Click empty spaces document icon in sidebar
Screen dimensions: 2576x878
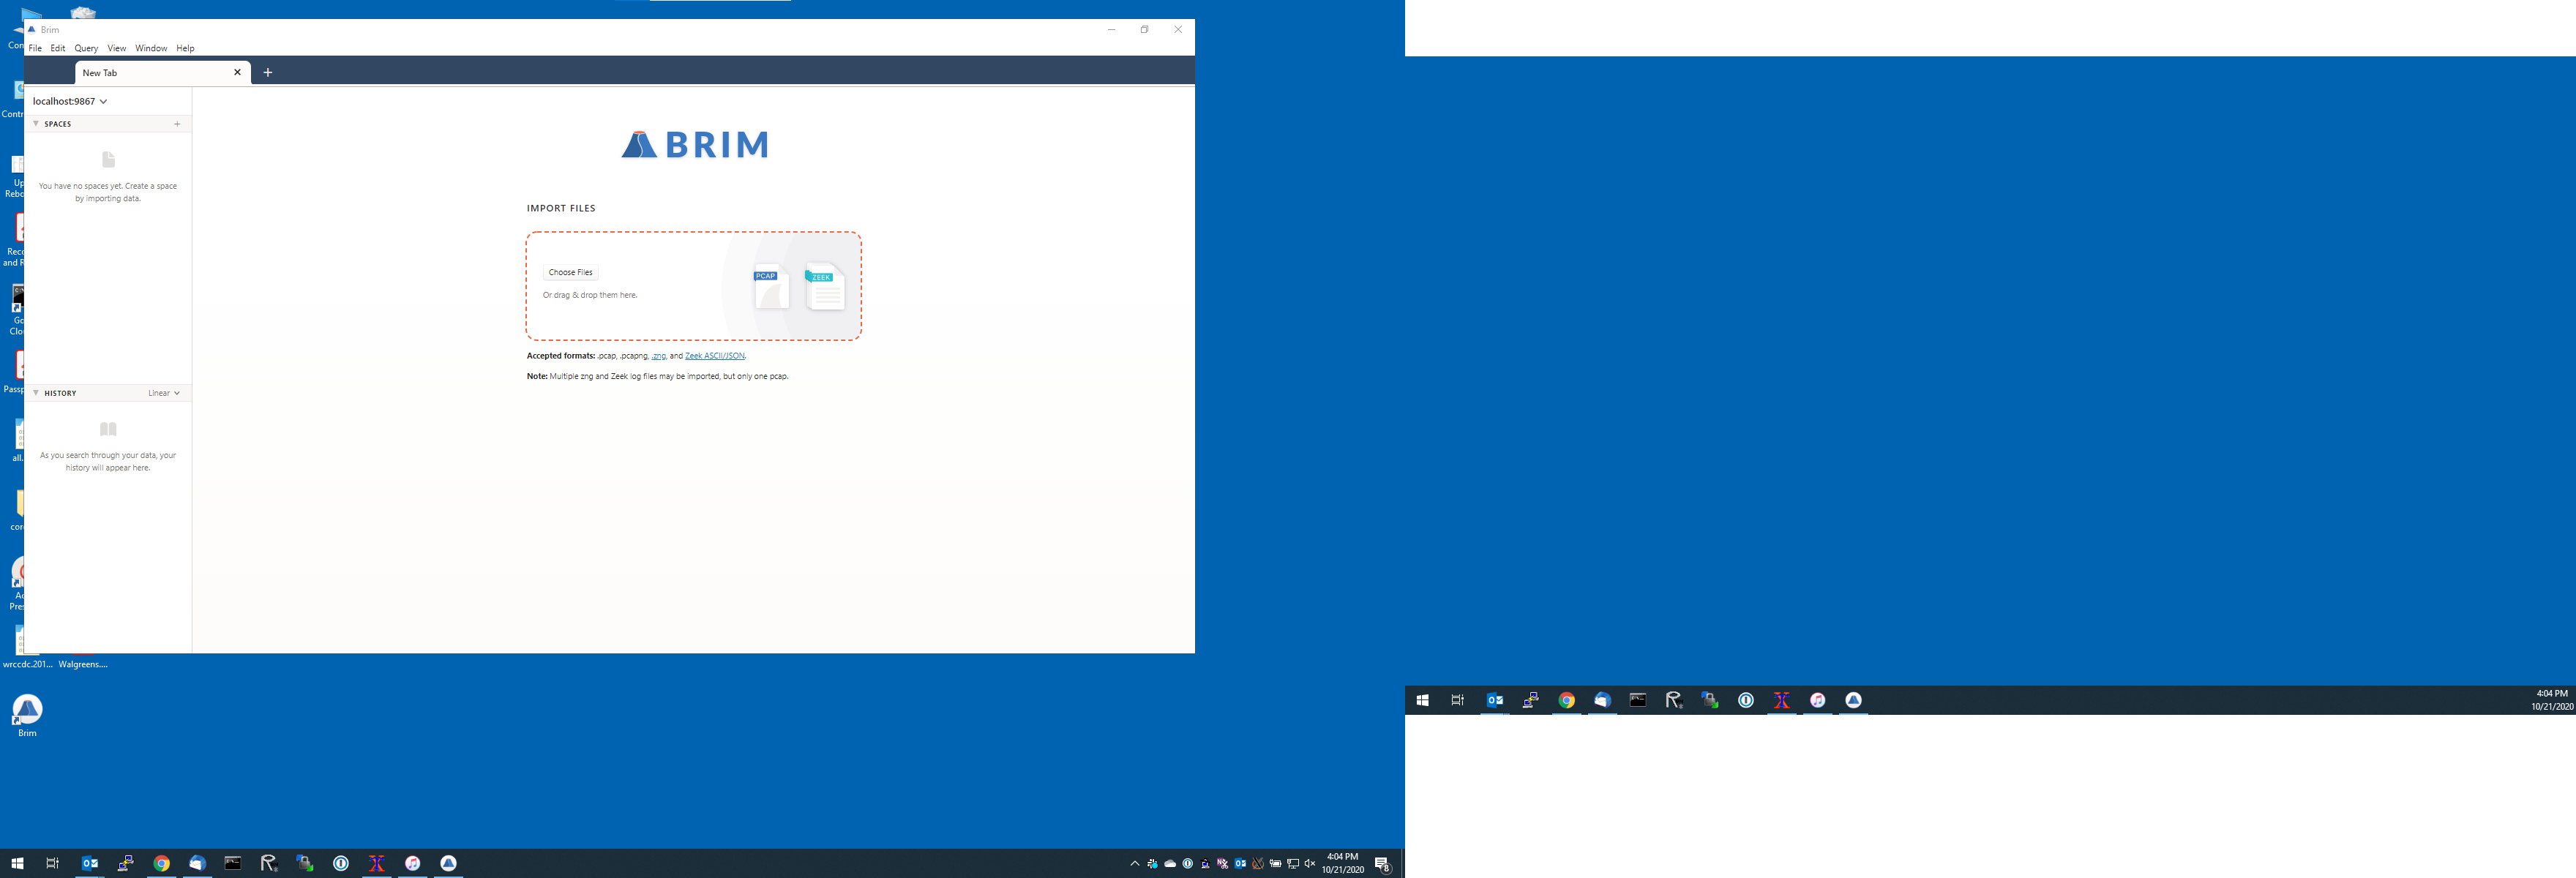pyautogui.click(x=108, y=160)
